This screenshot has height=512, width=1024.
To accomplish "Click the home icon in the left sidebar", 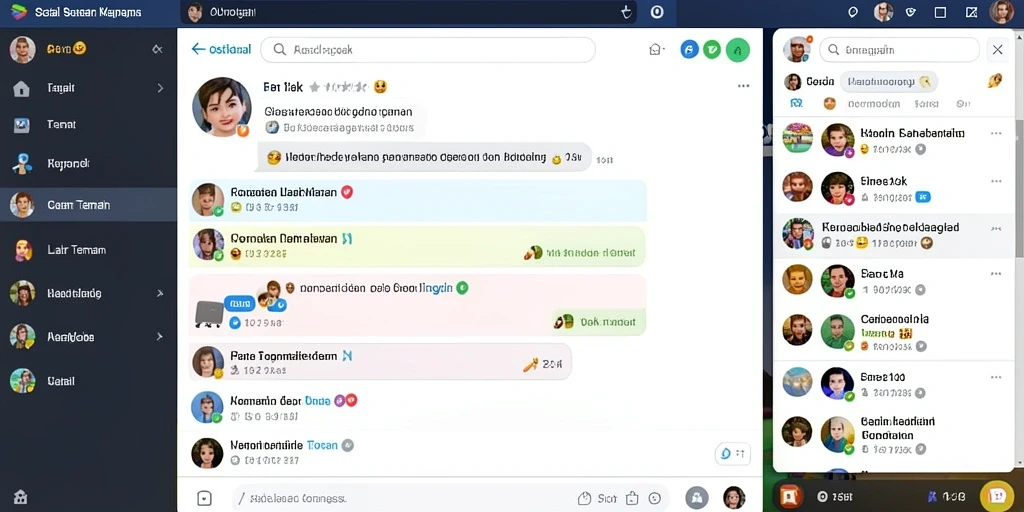I will [22, 88].
